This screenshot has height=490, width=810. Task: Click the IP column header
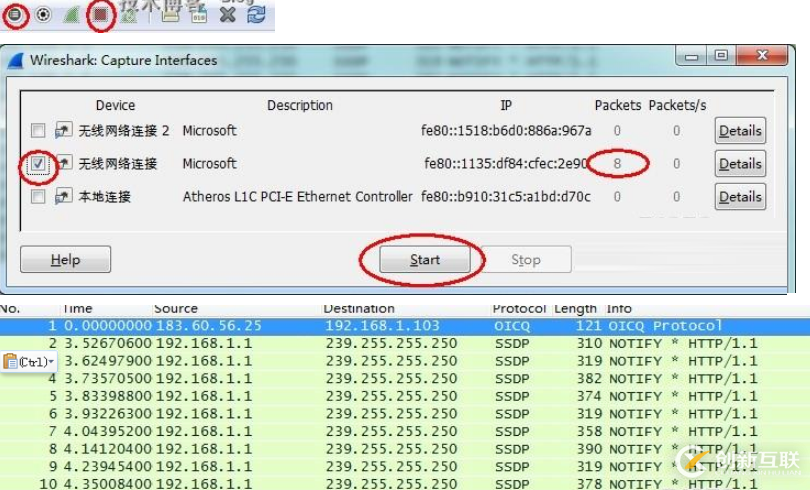click(506, 105)
